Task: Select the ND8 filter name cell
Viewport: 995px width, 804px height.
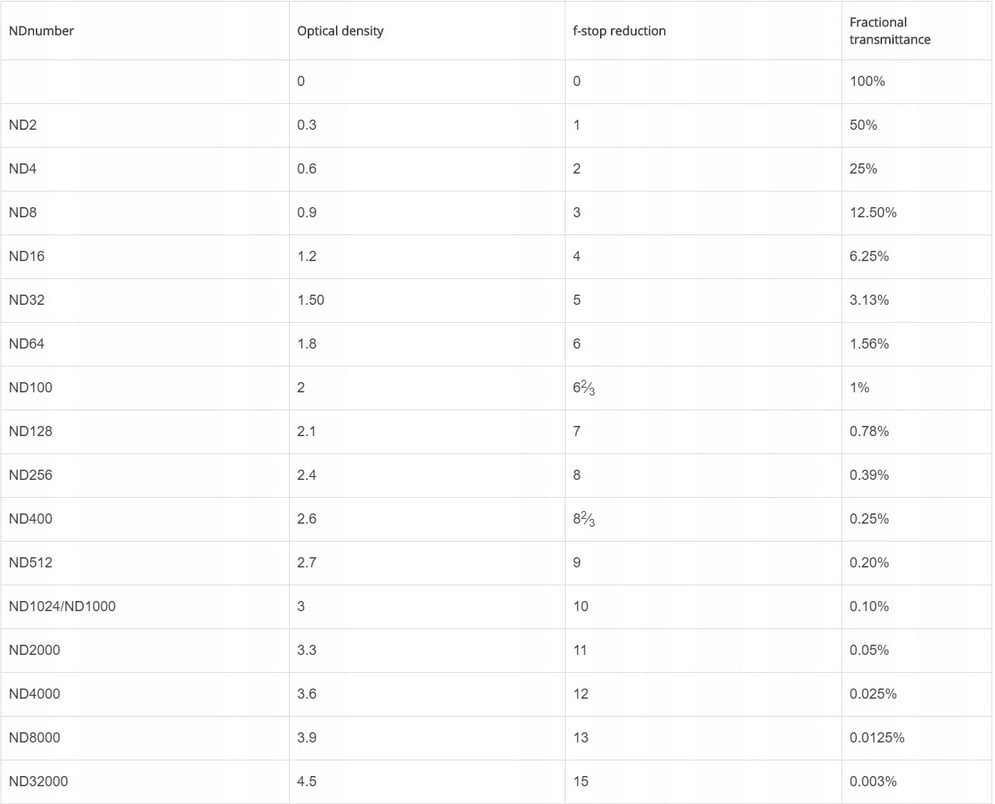Action: coord(22,213)
